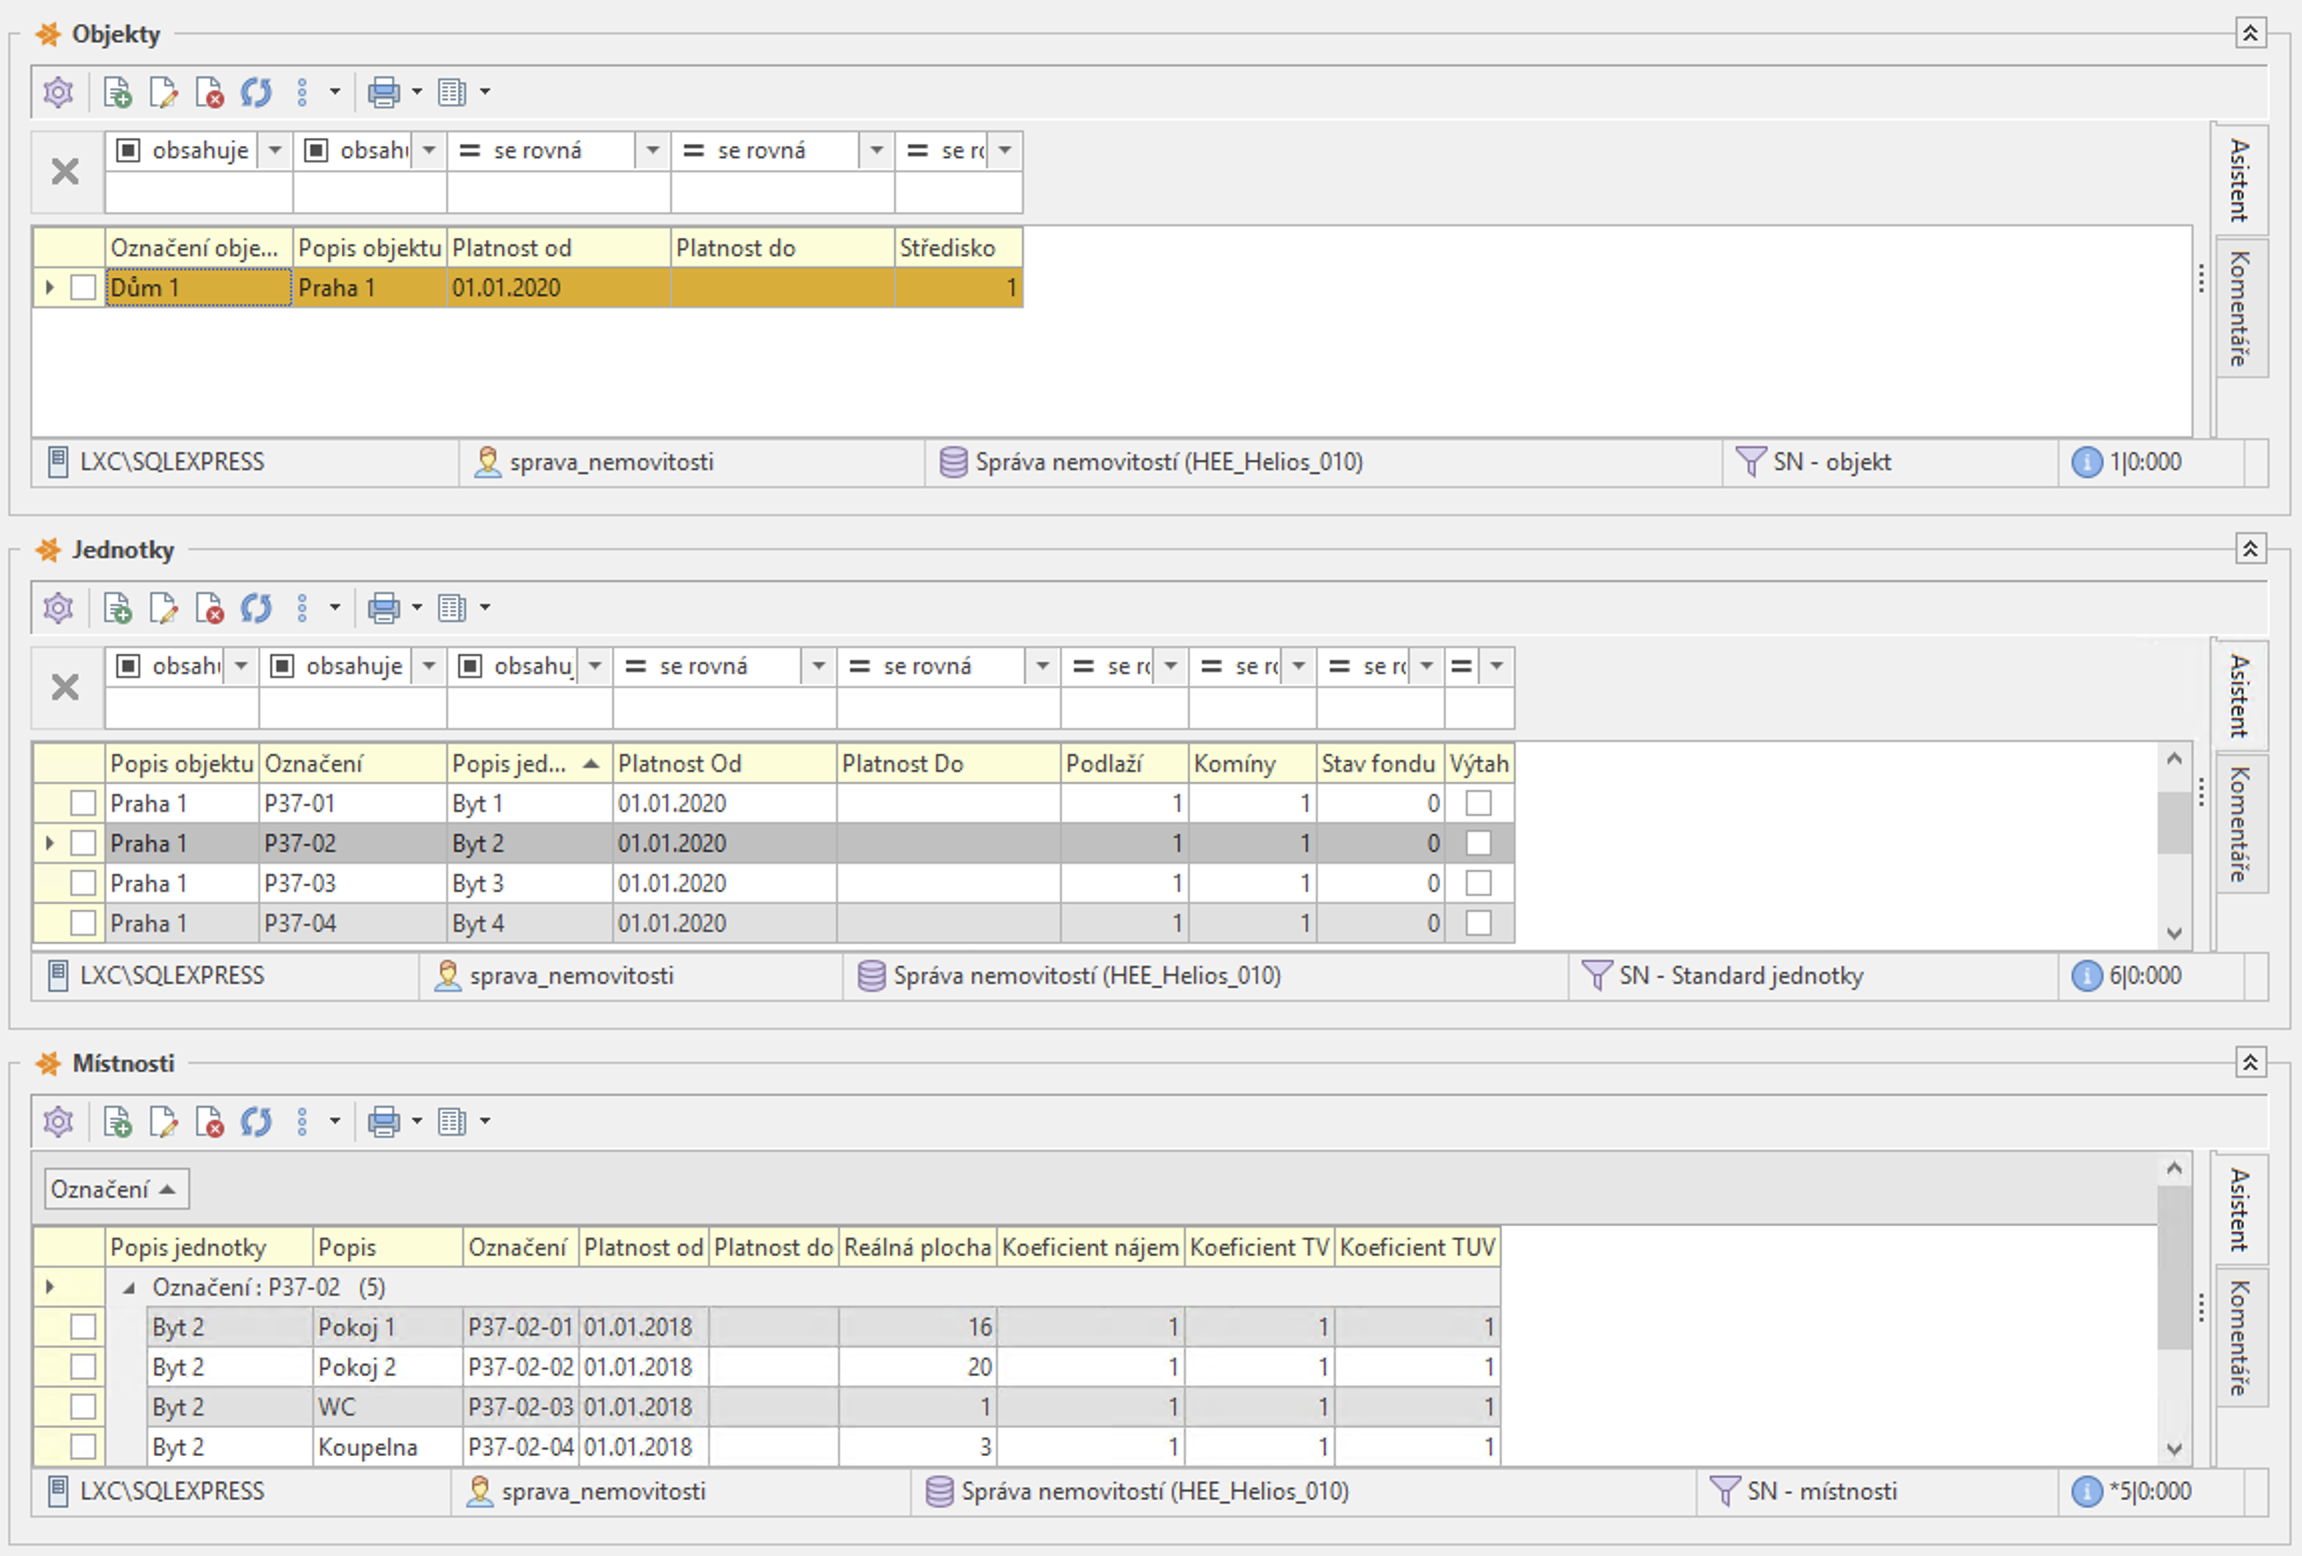Click the Popis objektu filter input in Objekty

tap(369, 193)
